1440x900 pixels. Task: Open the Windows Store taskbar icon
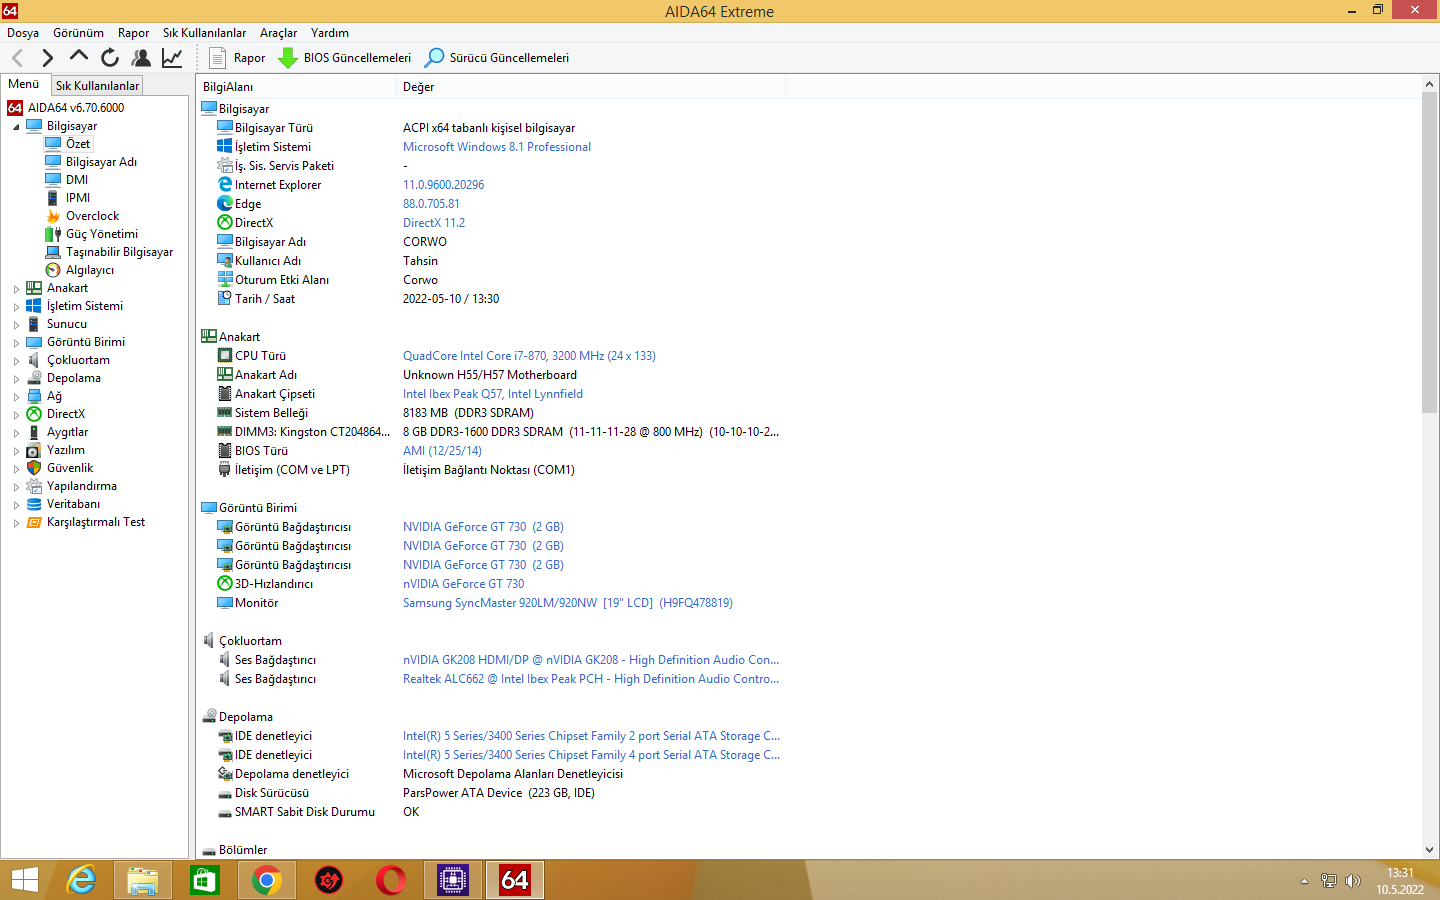(x=205, y=880)
